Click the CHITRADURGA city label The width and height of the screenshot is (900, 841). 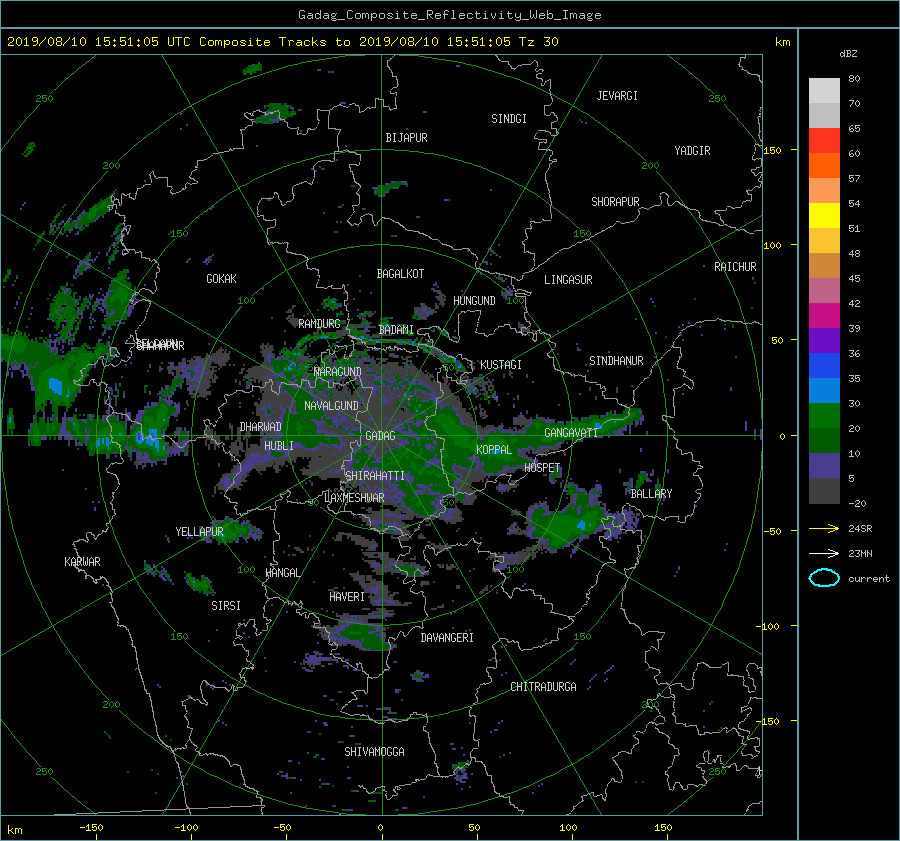pyautogui.click(x=543, y=687)
